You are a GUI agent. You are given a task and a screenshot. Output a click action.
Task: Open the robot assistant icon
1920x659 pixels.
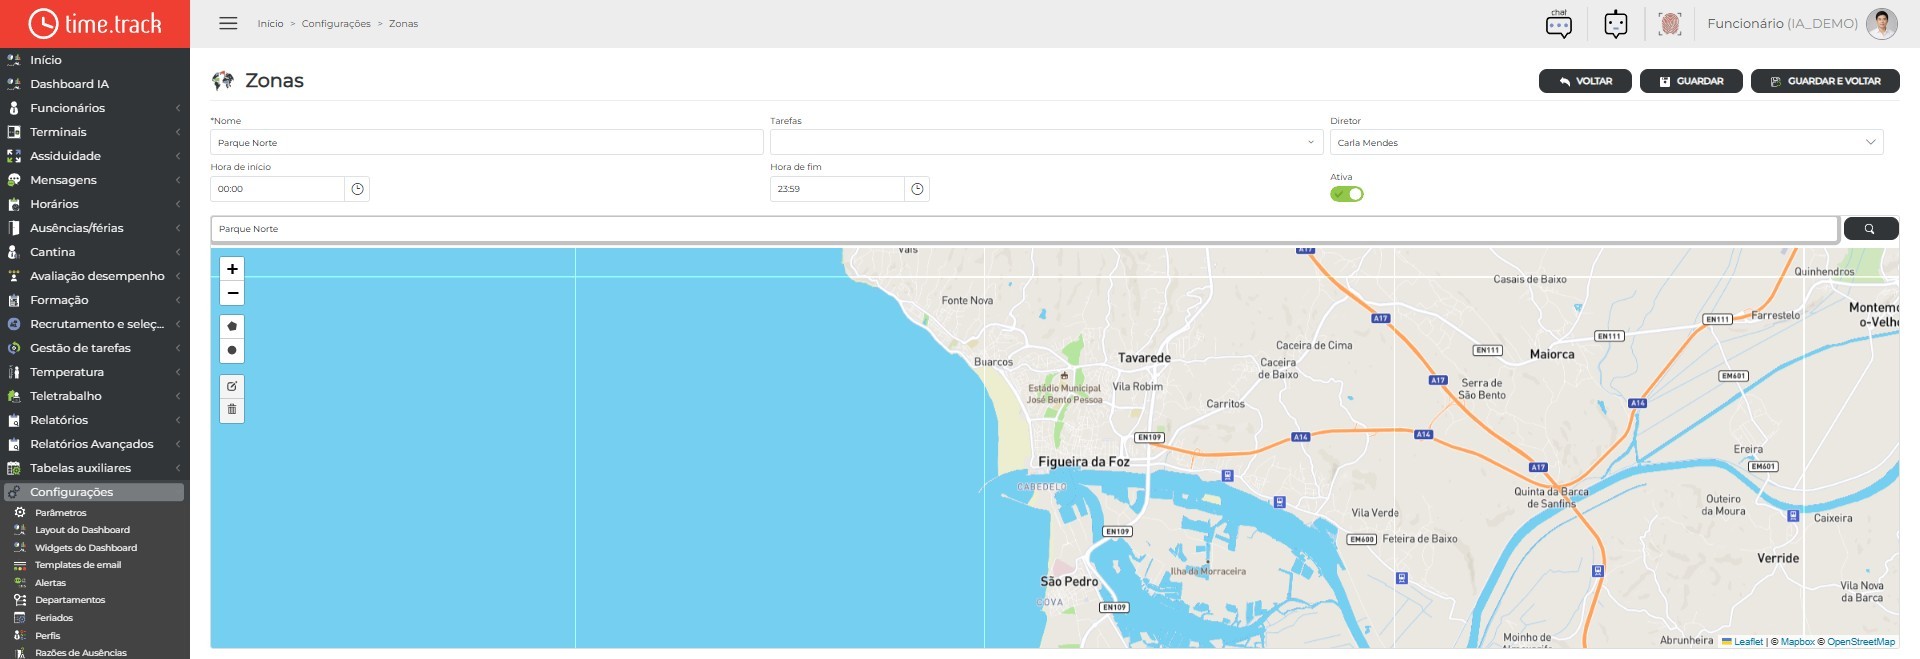(1616, 24)
